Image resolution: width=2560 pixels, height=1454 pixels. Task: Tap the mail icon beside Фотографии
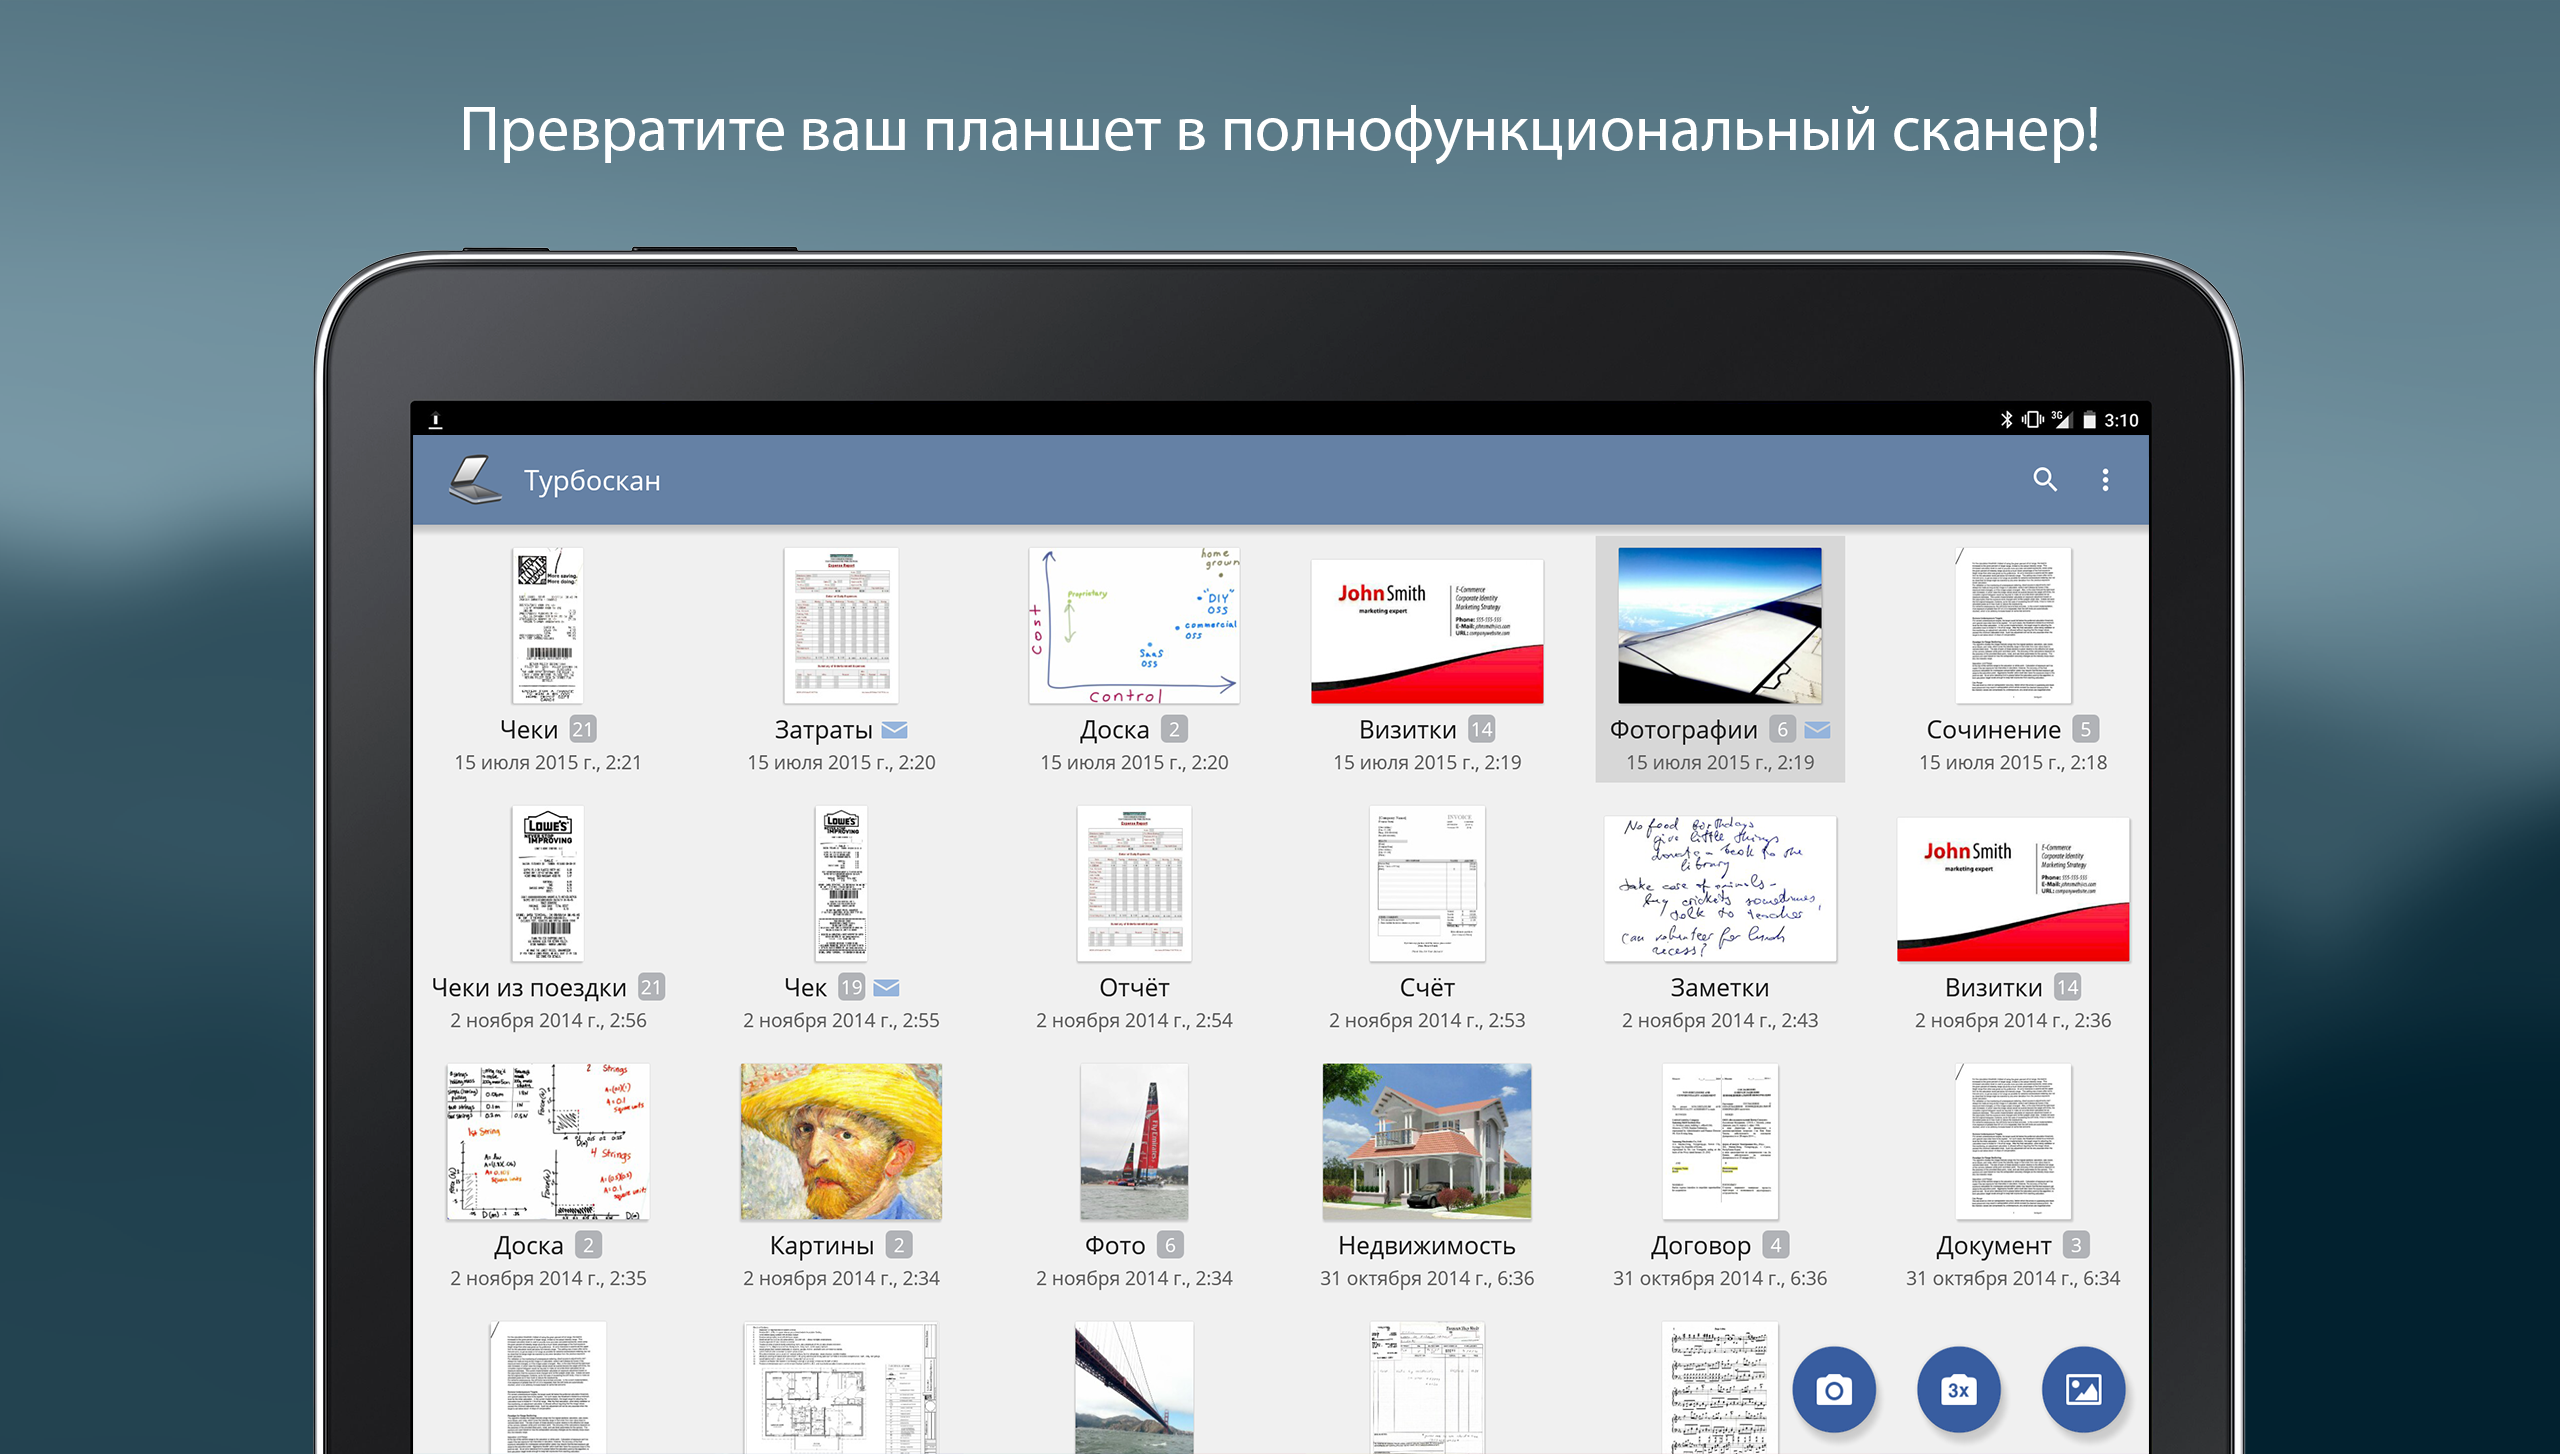[x=1818, y=730]
